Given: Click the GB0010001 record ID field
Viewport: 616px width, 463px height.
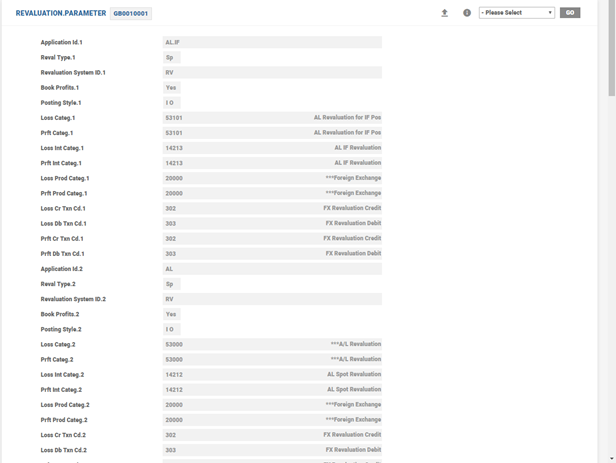Looking at the screenshot, I should pos(131,14).
